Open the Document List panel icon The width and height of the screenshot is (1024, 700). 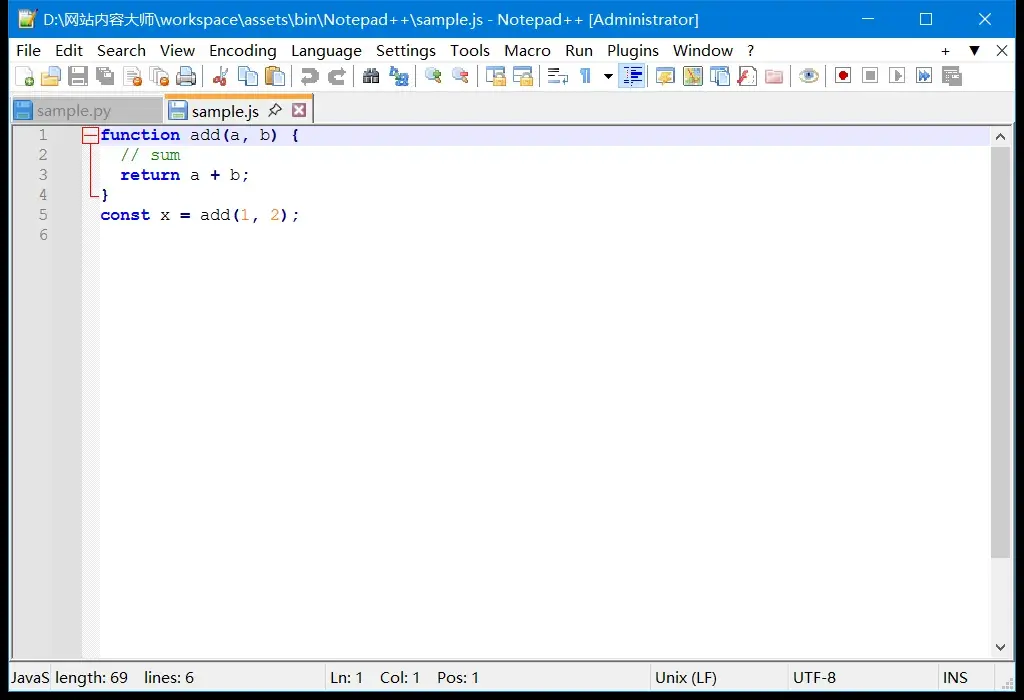coord(720,76)
